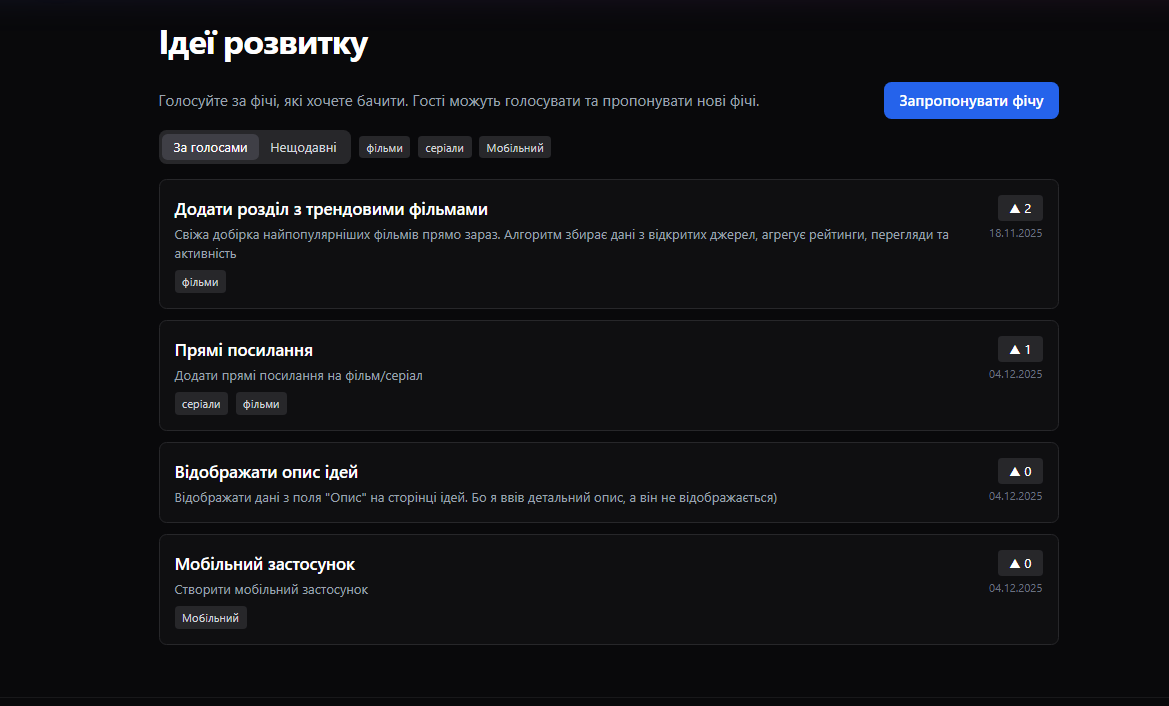Click the 18.11.2025 date label
The width and height of the screenshot is (1169, 706).
[x=1015, y=233]
